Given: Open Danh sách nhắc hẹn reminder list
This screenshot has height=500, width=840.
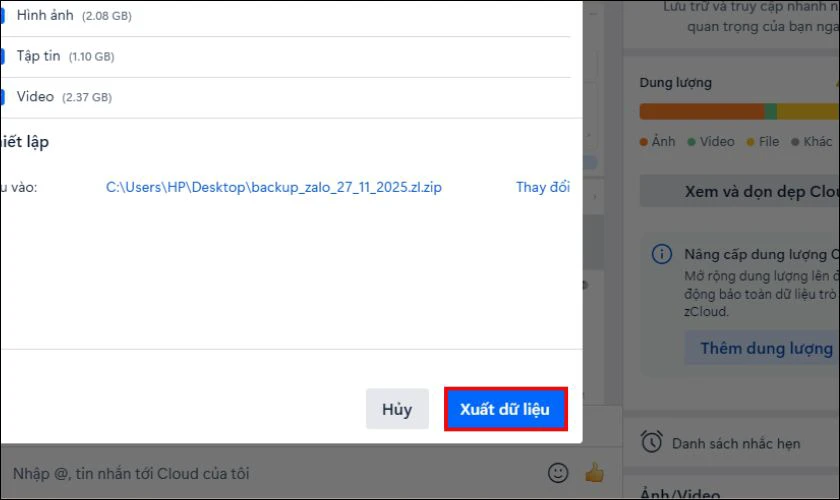Looking at the screenshot, I should point(735,442).
